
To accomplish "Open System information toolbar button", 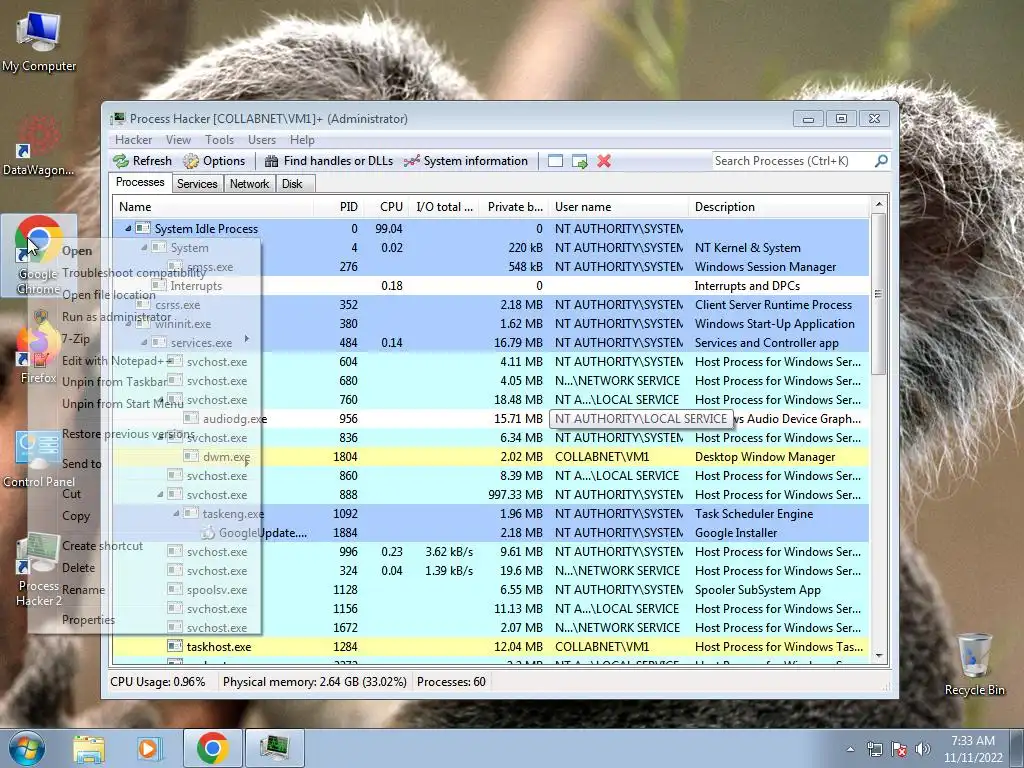I will pyautogui.click(x=466, y=161).
